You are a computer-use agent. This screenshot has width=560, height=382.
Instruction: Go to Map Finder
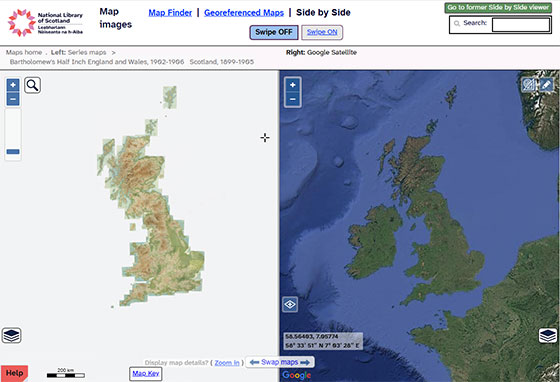click(170, 13)
